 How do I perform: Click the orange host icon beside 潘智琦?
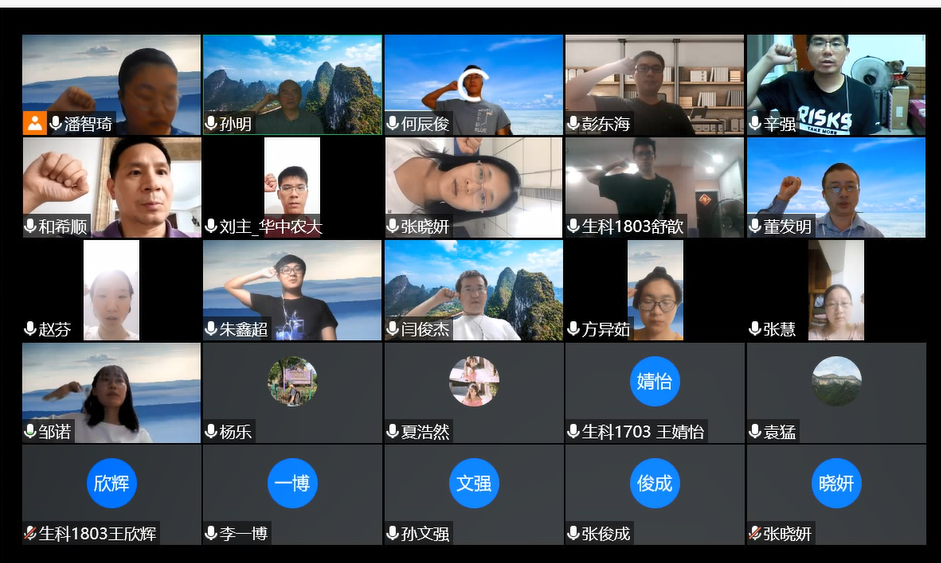(35, 124)
